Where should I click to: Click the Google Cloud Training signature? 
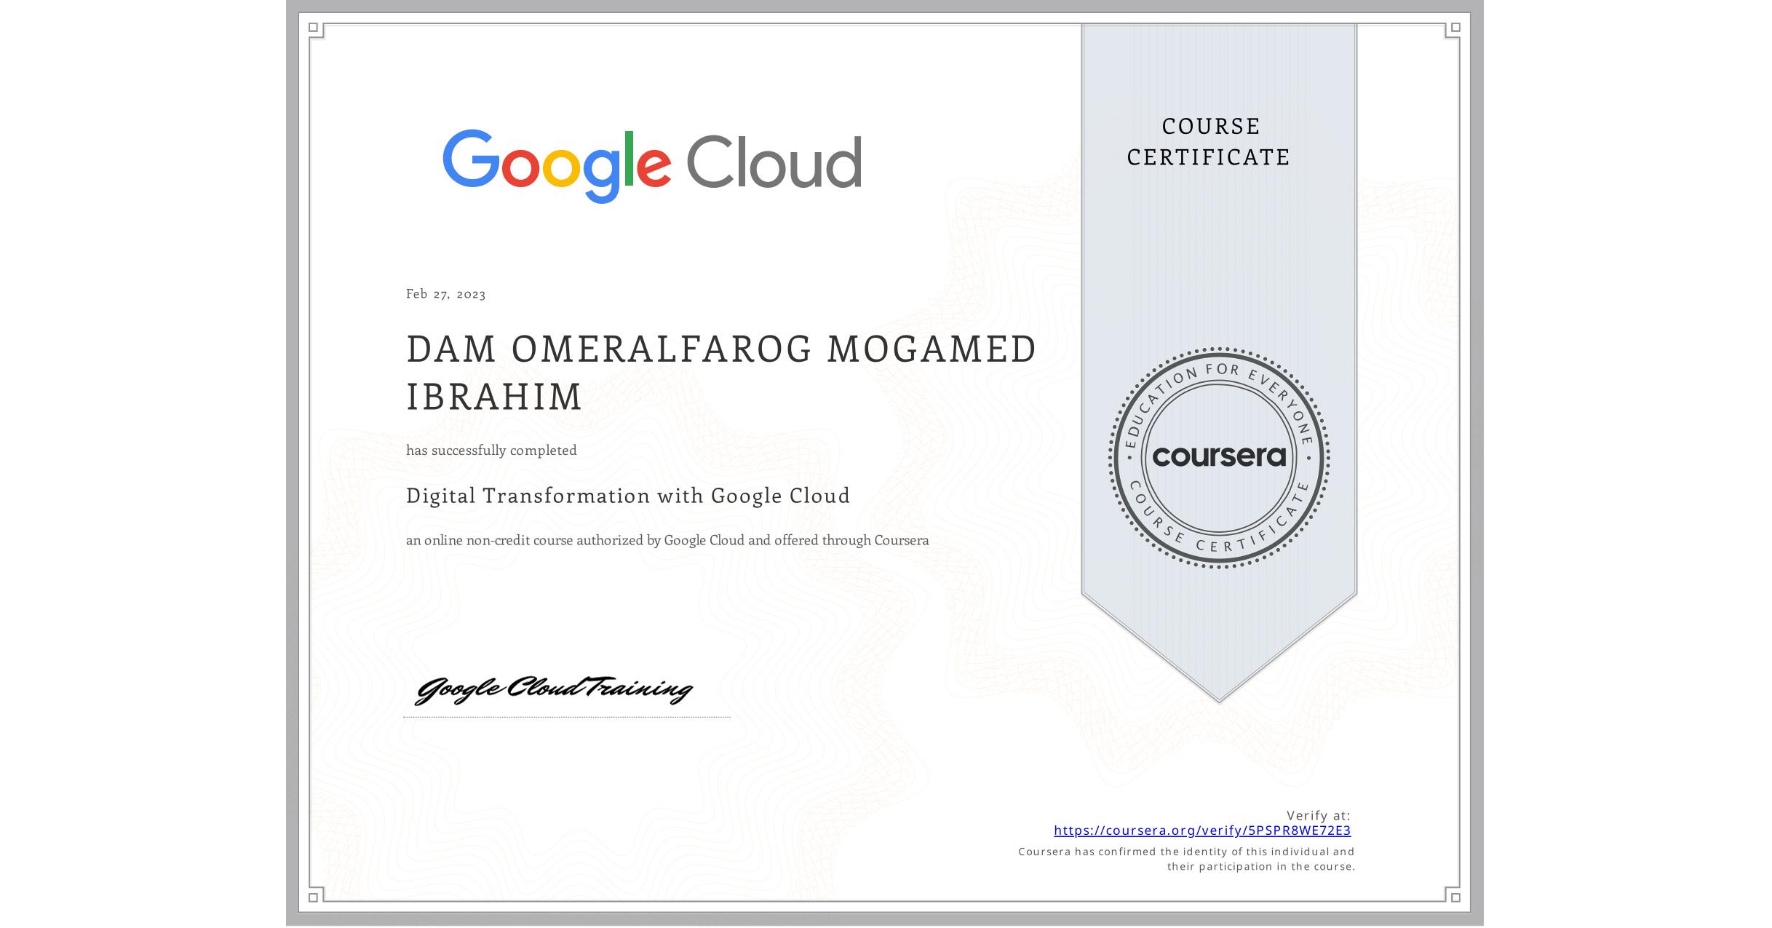click(556, 689)
